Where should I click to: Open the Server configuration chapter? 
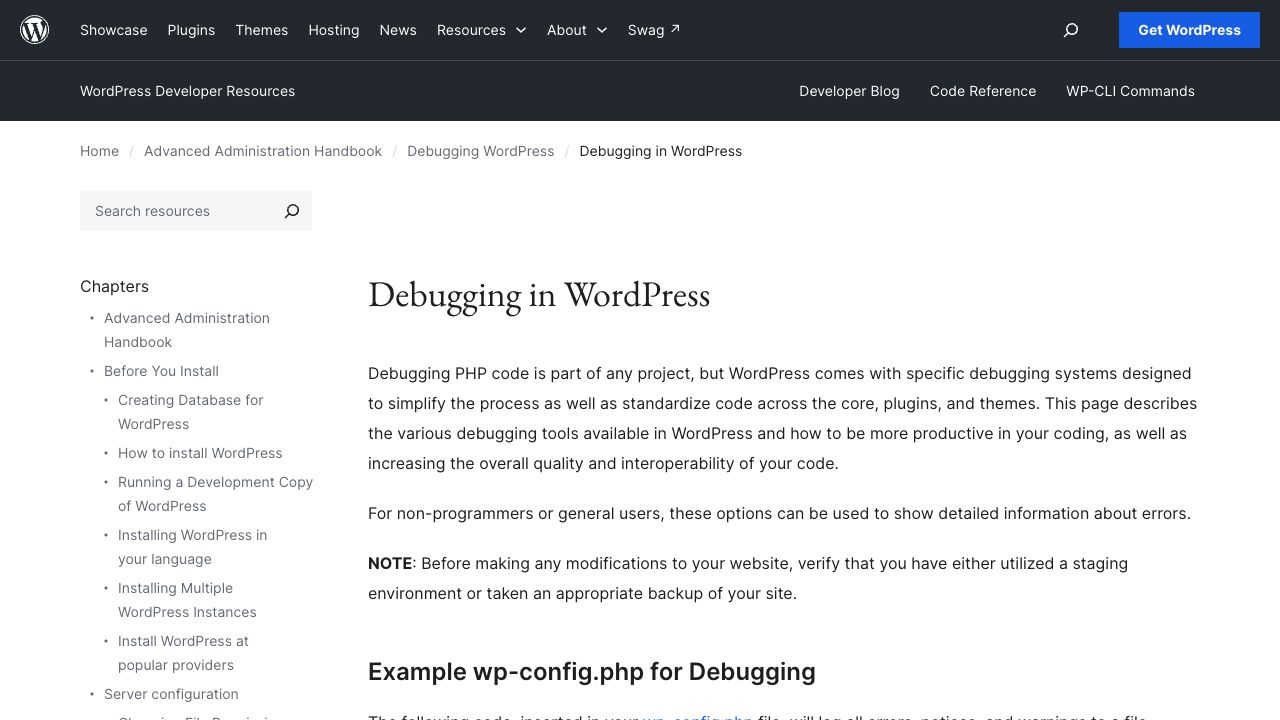click(171, 694)
